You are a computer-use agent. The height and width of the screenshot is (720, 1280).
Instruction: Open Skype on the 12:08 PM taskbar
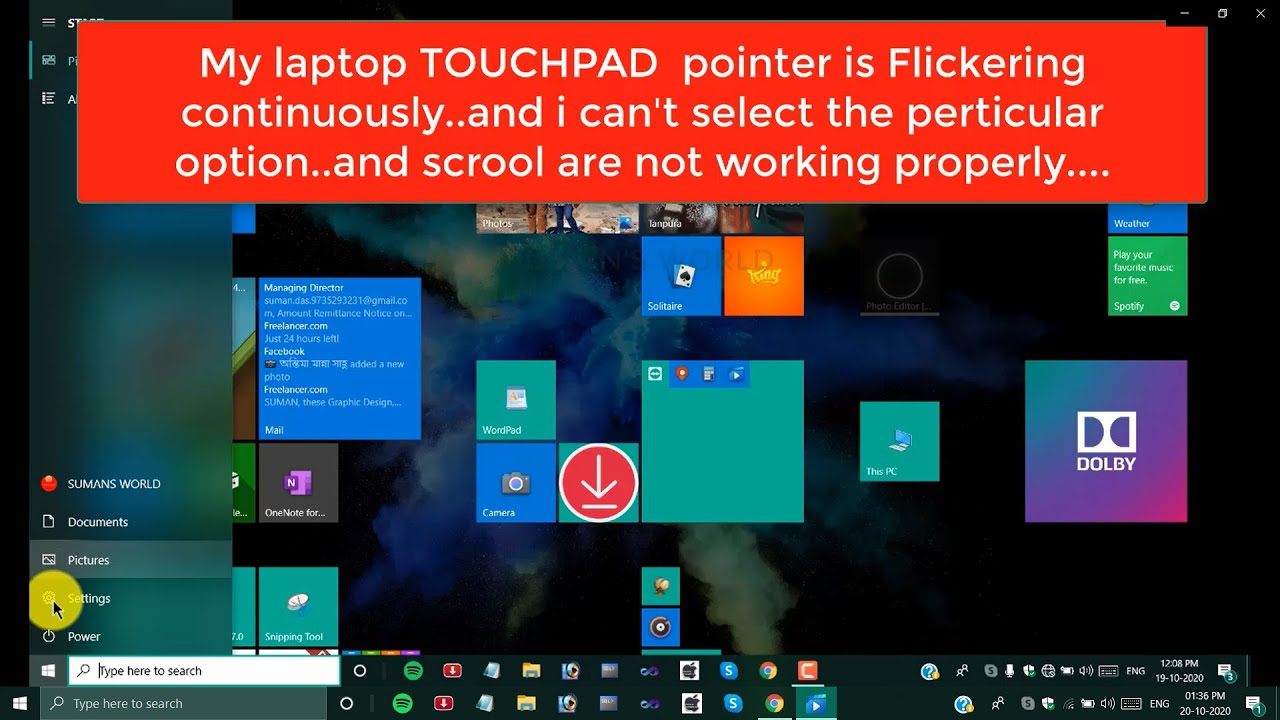[x=729, y=671]
